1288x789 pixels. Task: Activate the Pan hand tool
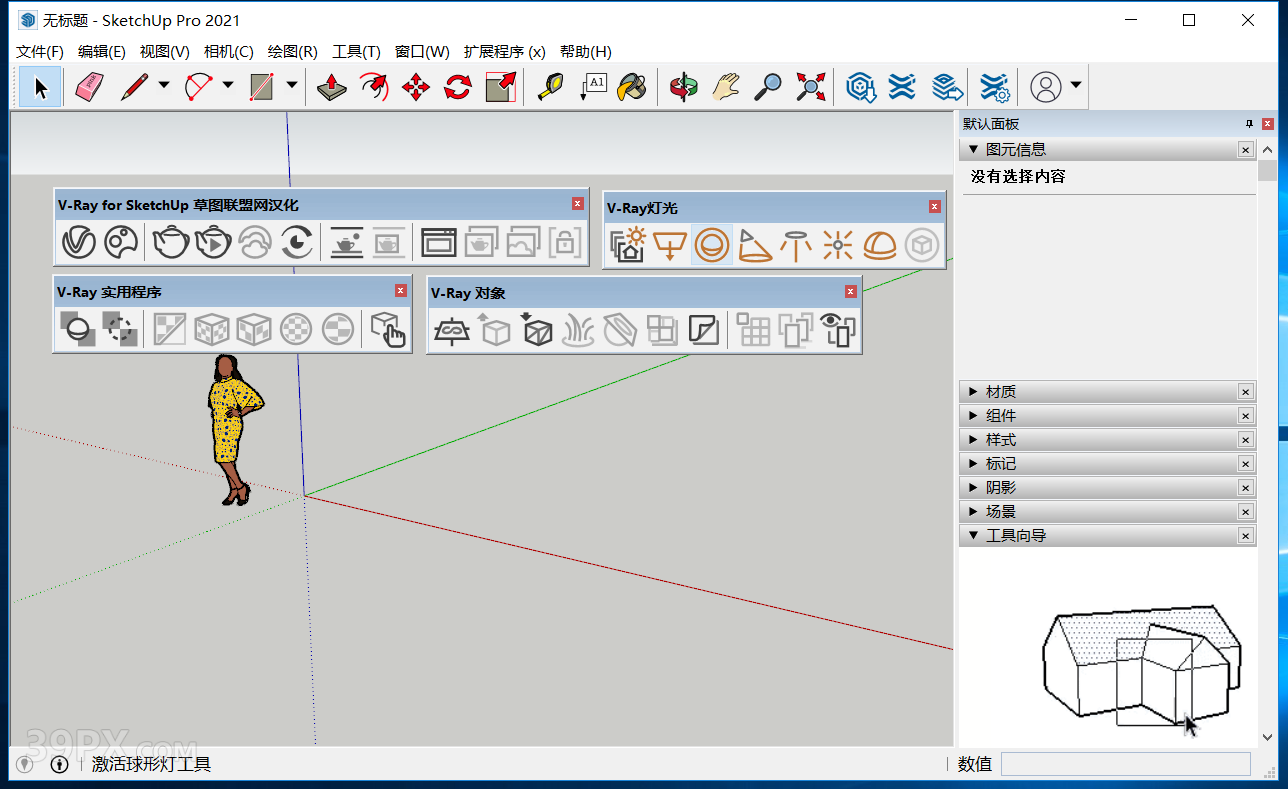pyautogui.click(x=726, y=87)
